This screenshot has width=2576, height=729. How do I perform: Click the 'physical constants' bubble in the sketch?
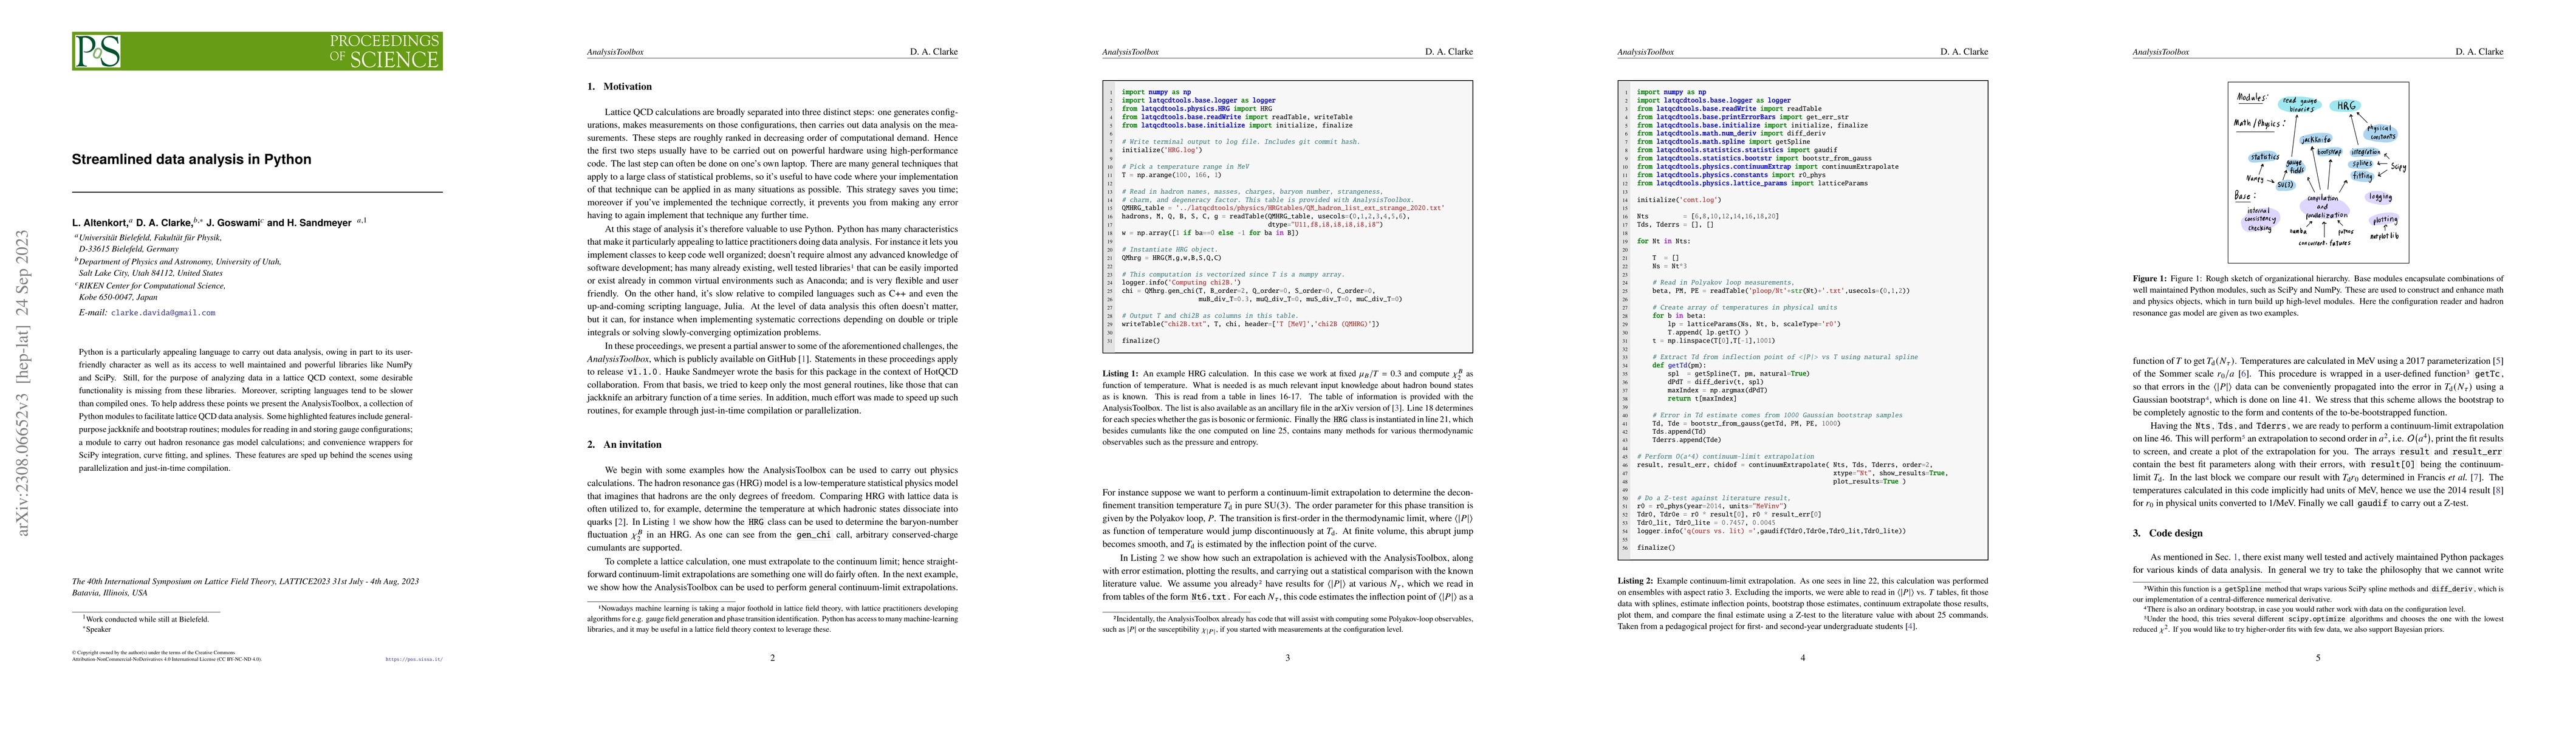[2381, 133]
